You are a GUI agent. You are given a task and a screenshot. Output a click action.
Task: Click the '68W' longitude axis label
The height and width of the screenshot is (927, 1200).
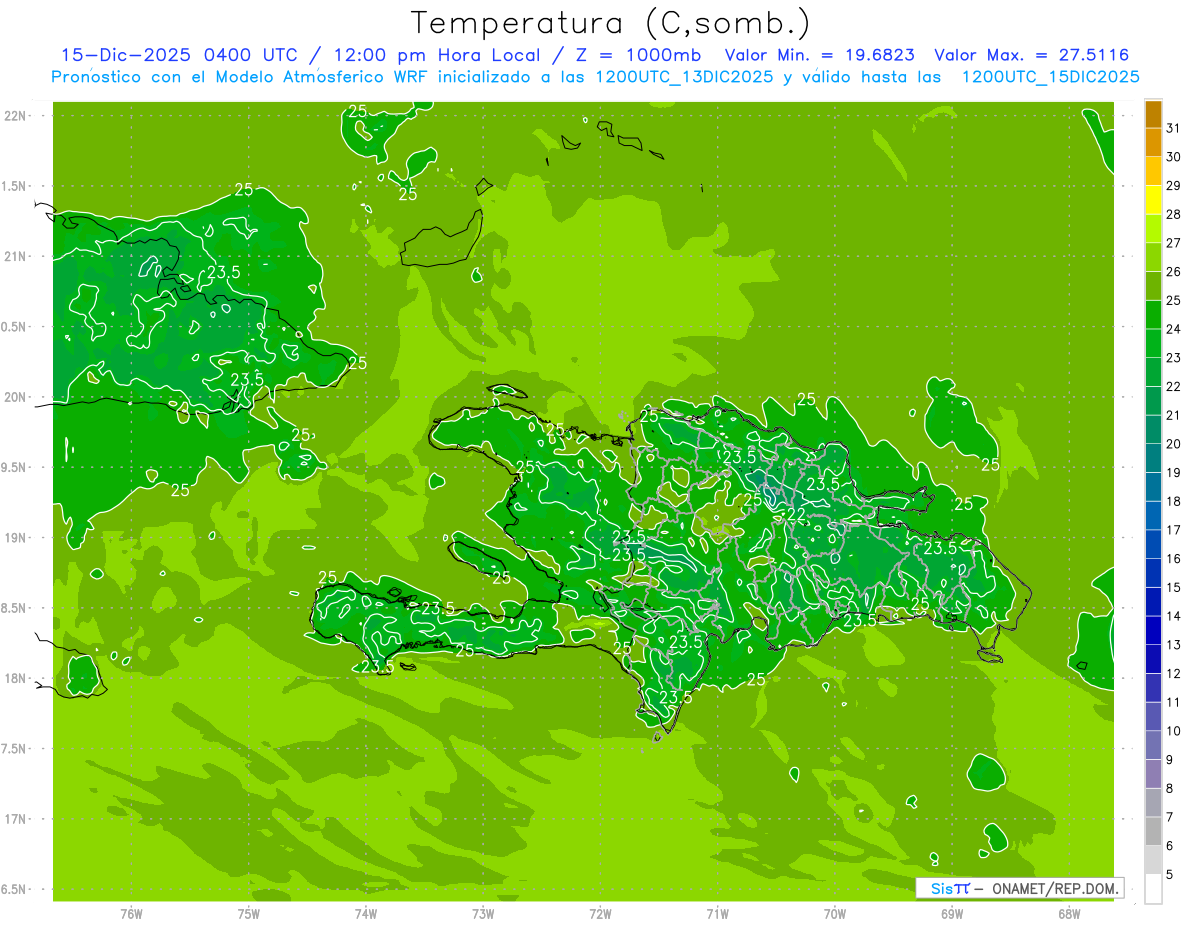click(x=1069, y=913)
